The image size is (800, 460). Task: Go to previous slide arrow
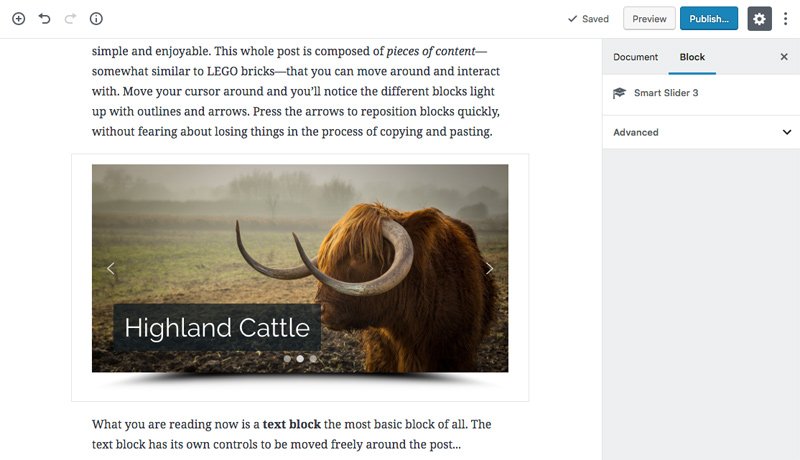(111, 268)
